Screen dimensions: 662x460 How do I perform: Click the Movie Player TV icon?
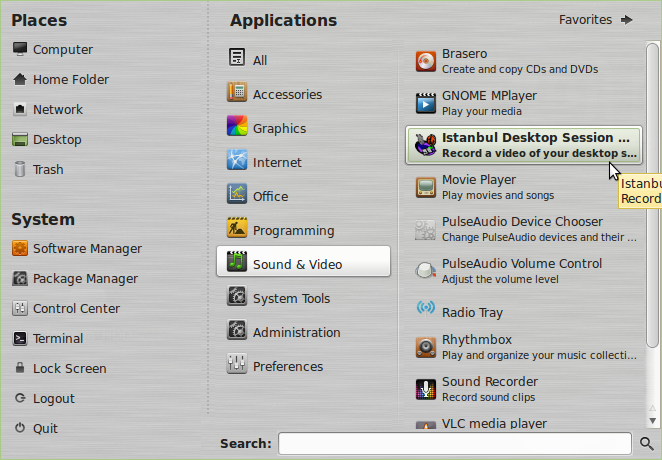(x=426, y=187)
